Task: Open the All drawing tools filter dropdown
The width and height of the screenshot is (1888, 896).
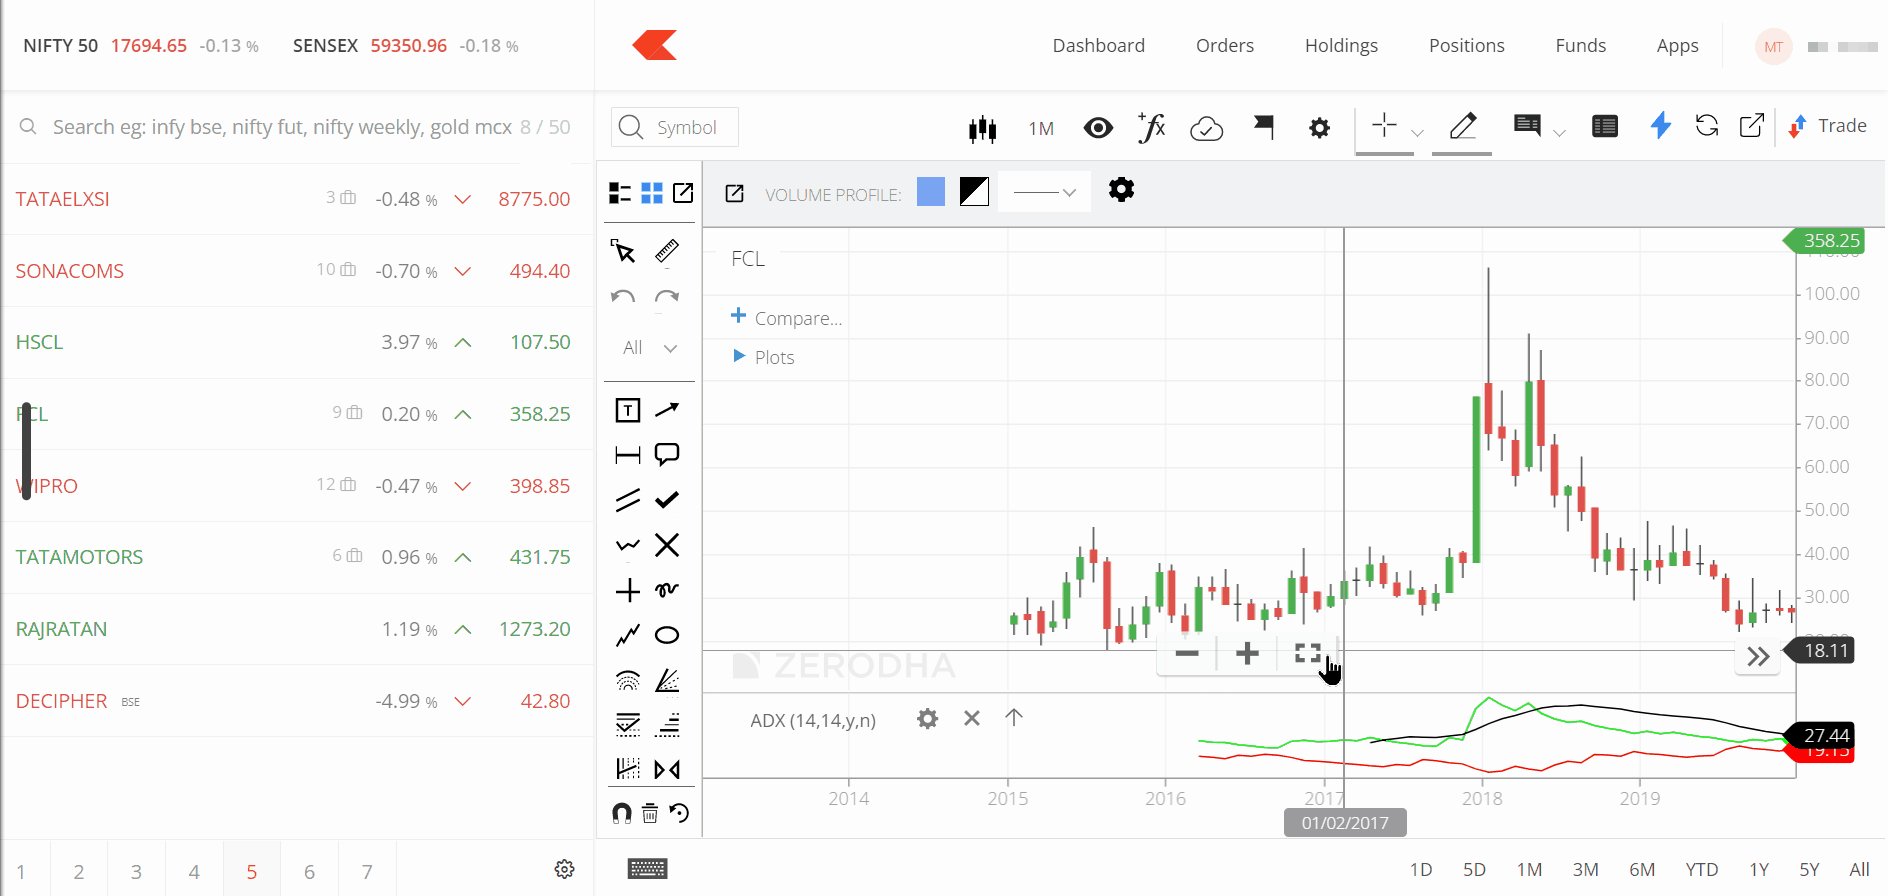Action: (x=650, y=348)
